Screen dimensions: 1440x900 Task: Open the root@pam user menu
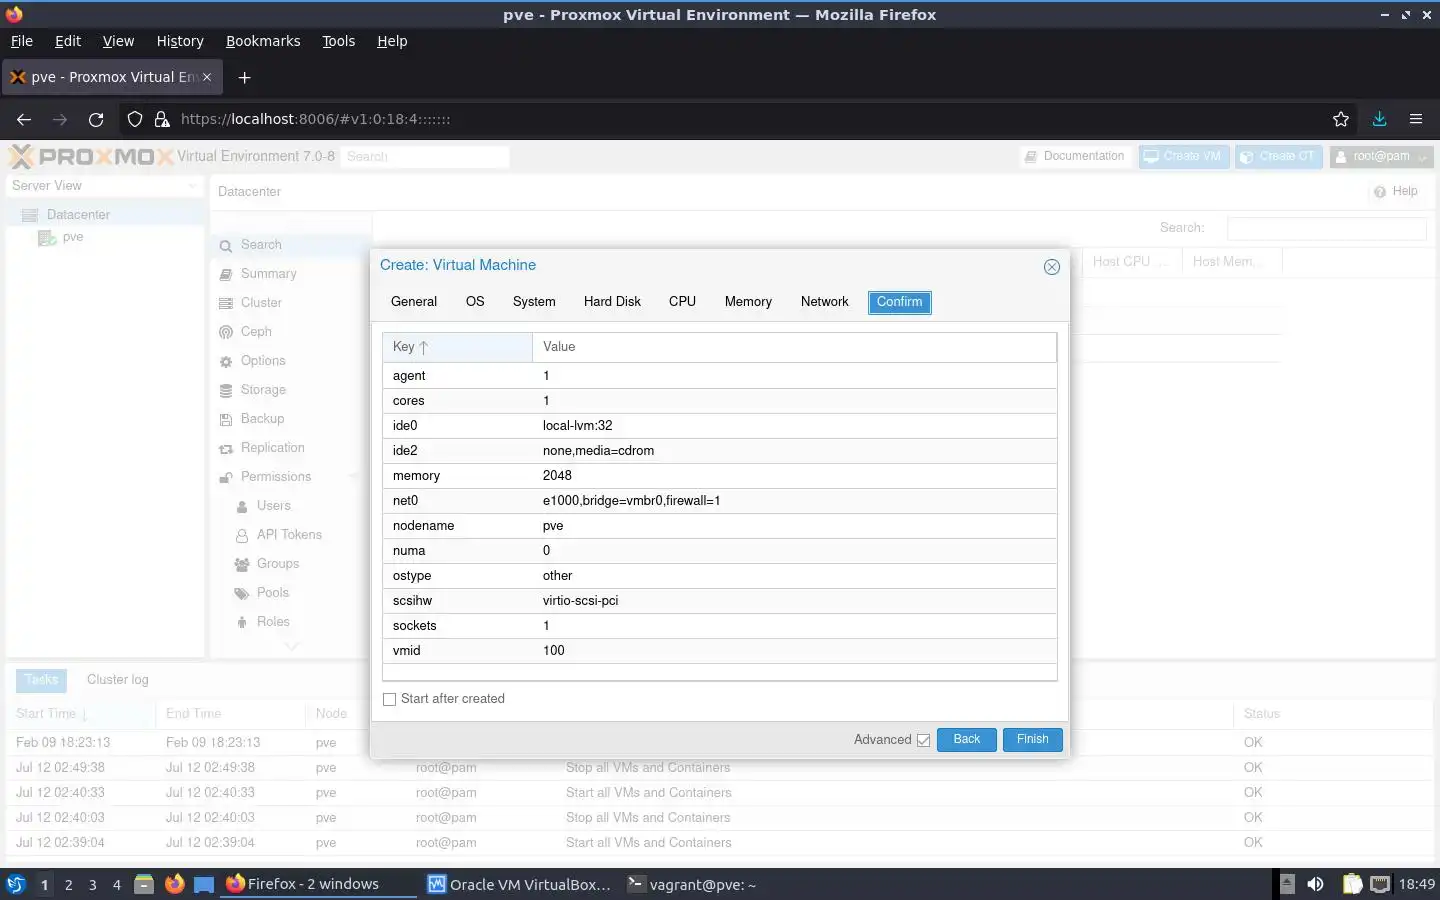[1381, 157]
